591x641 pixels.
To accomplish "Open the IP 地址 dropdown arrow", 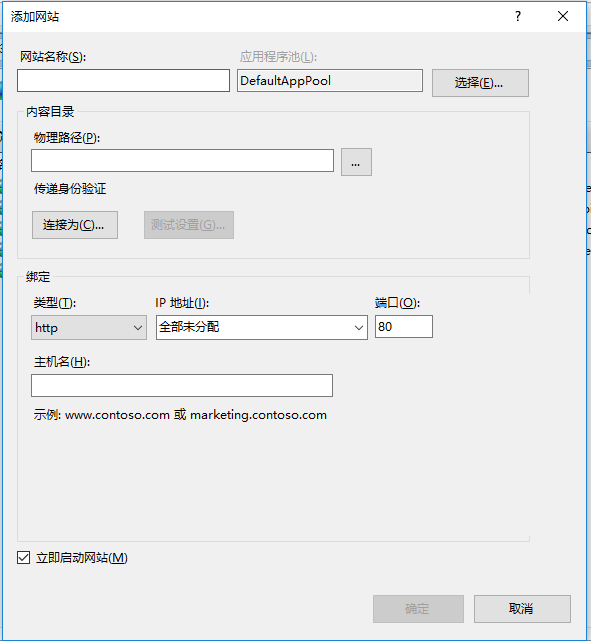I will tap(358, 327).
